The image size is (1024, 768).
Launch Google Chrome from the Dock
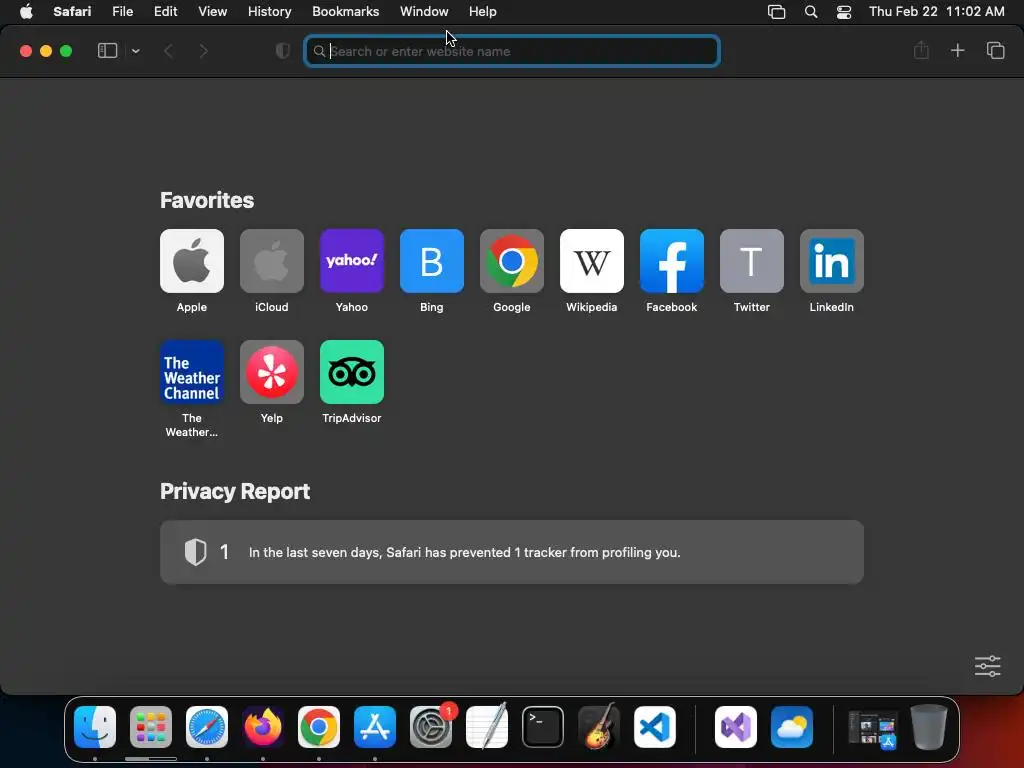click(319, 727)
